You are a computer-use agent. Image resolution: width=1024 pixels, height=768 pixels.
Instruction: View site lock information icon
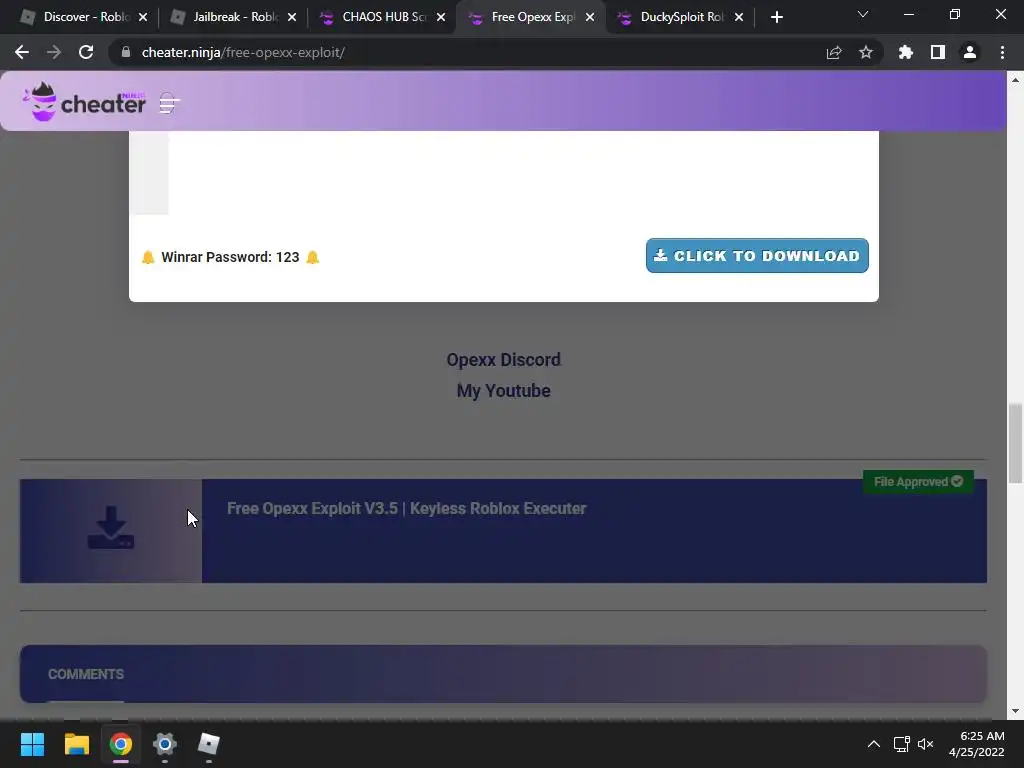click(126, 52)
